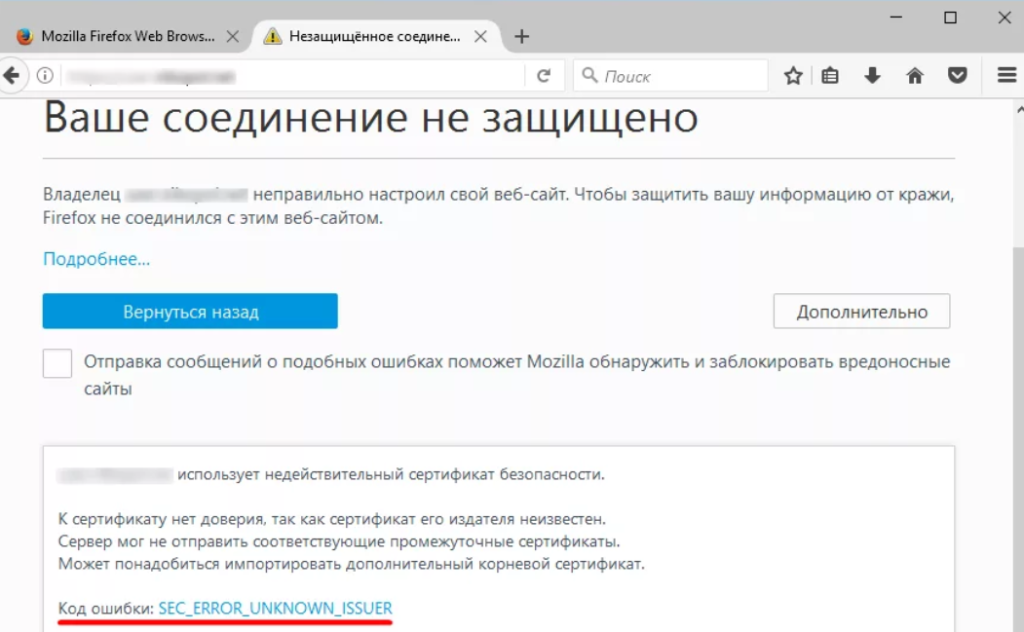1024x632 pixels.
Task: Open the Подробнее… link
Action: (96, 260)
